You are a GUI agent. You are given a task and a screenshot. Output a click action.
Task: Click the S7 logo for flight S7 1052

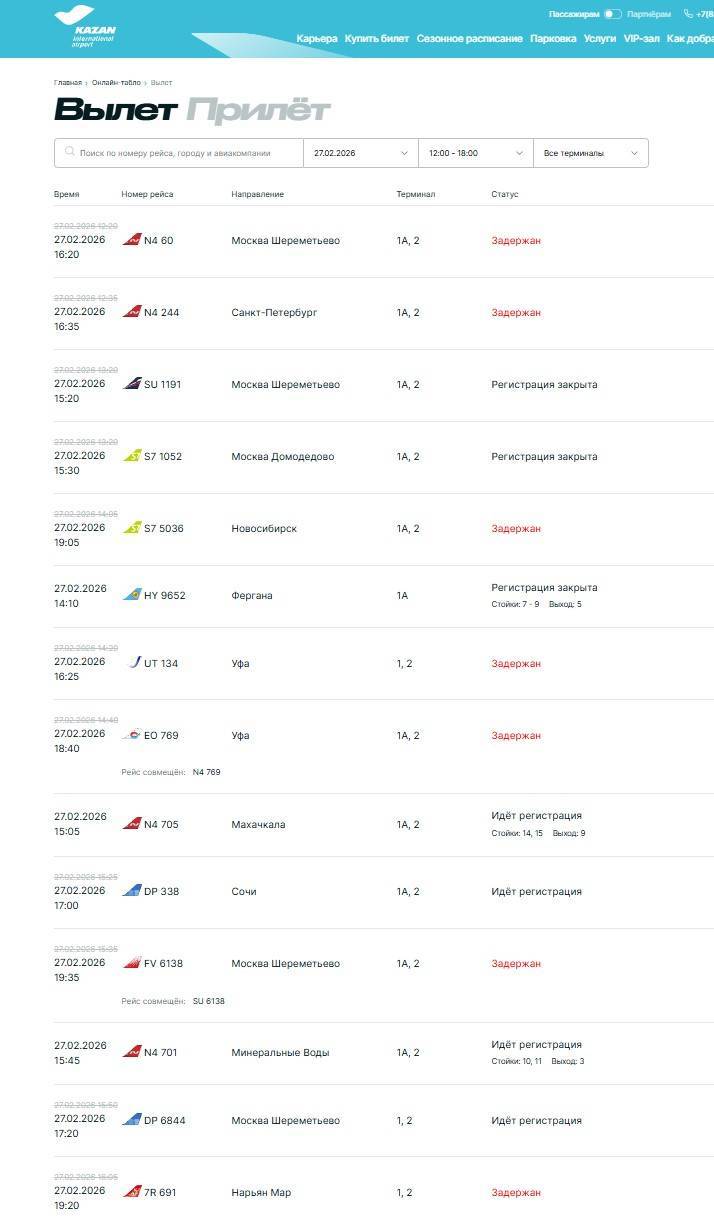[x=132, y=456]
